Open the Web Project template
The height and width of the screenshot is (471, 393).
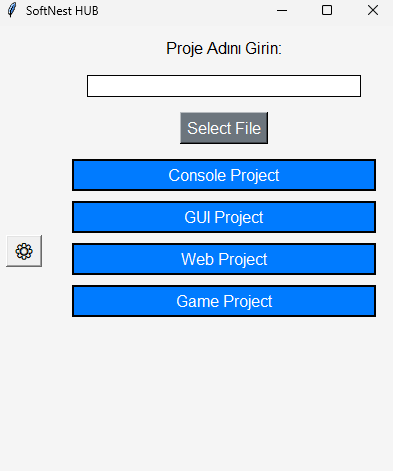click(224, 259)
